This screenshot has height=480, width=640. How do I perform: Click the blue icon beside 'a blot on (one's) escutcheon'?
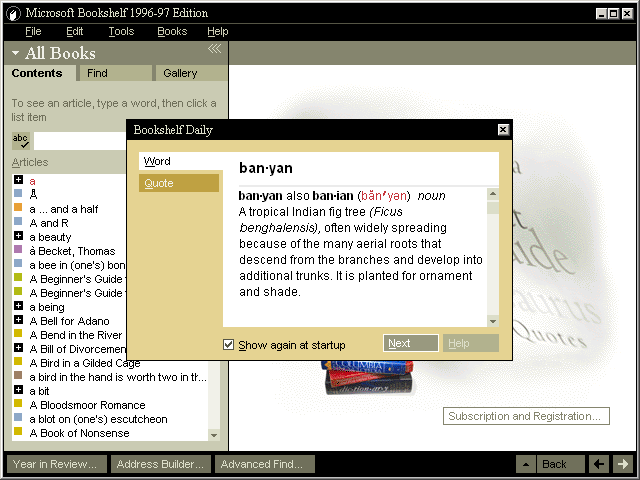pos(18,417)
